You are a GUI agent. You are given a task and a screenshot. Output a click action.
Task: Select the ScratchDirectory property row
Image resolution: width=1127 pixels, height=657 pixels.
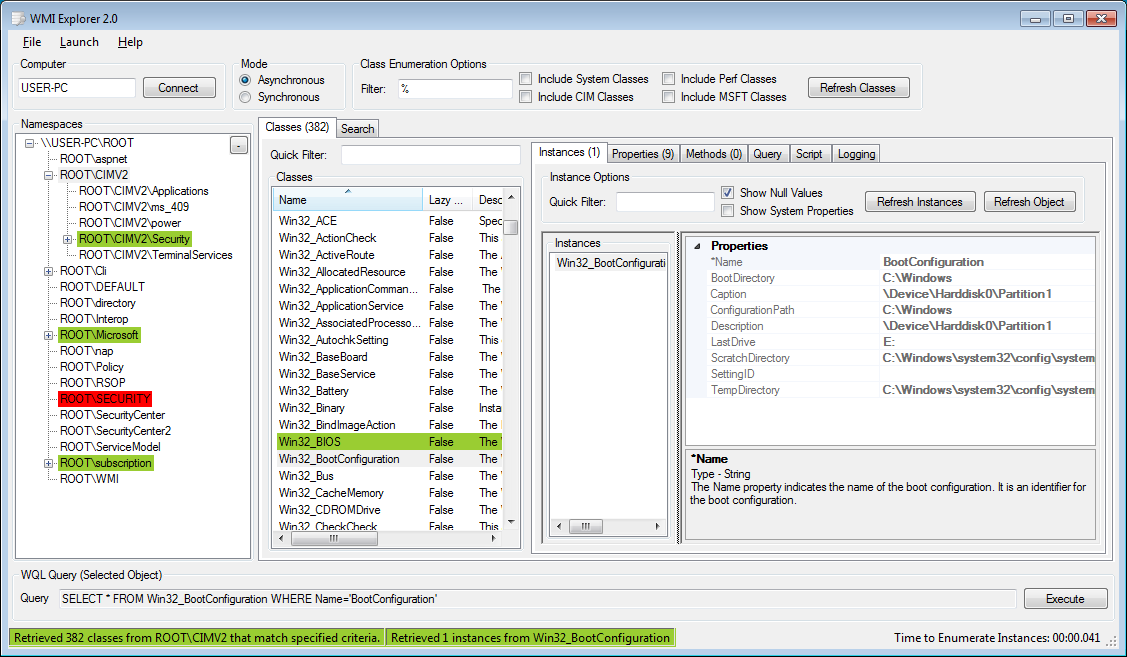[891, 358]
